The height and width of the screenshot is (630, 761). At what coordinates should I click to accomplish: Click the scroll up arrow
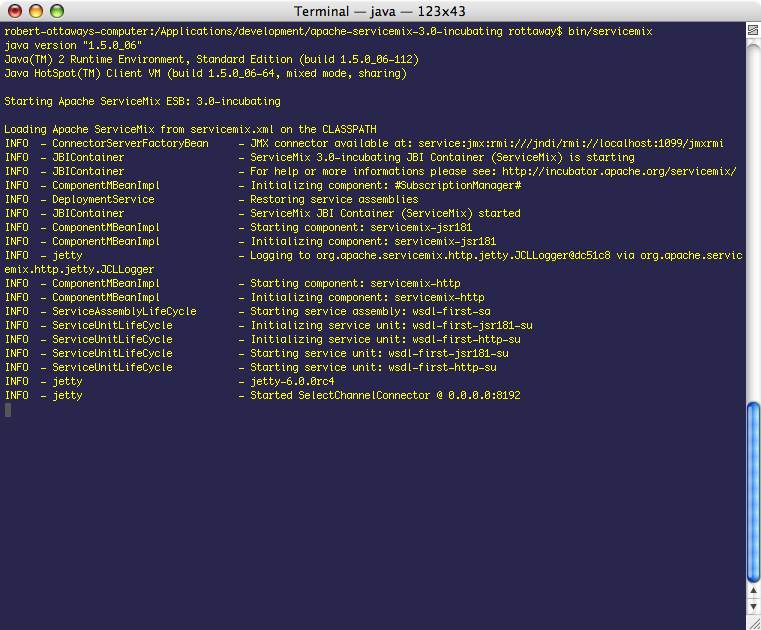752,589
